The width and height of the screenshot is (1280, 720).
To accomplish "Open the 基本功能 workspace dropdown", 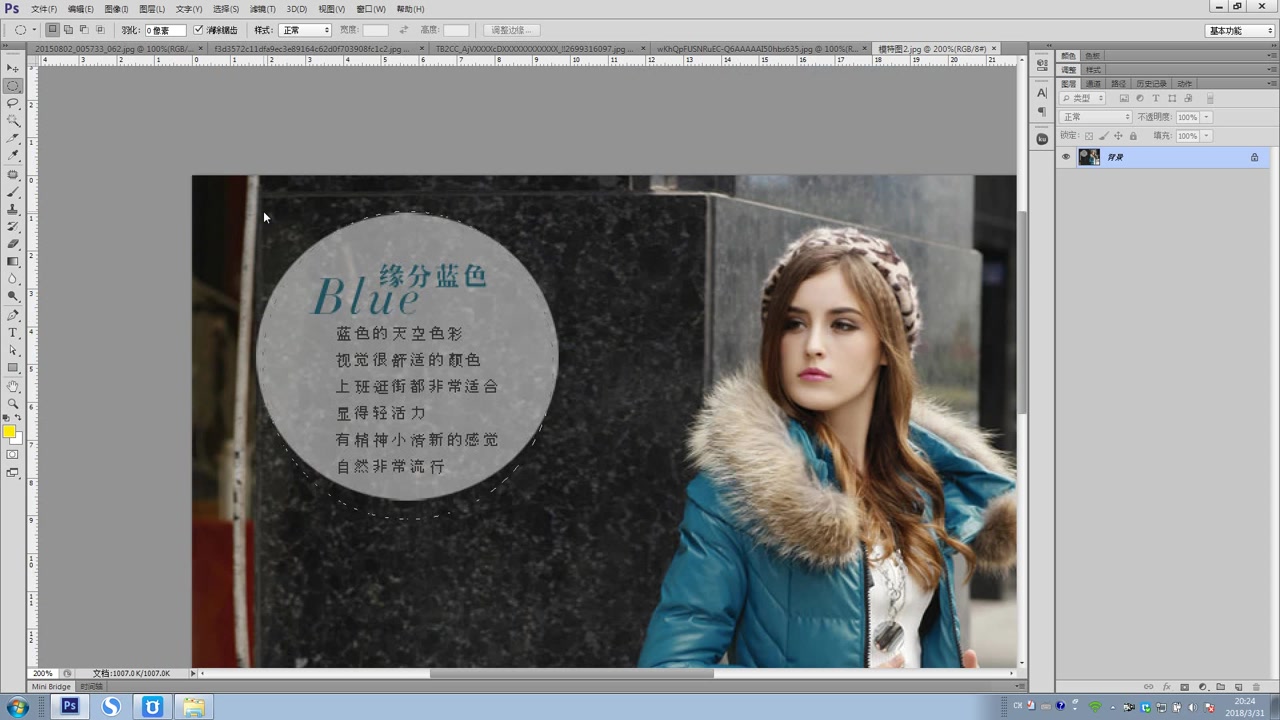I will tap(1239, 30).
